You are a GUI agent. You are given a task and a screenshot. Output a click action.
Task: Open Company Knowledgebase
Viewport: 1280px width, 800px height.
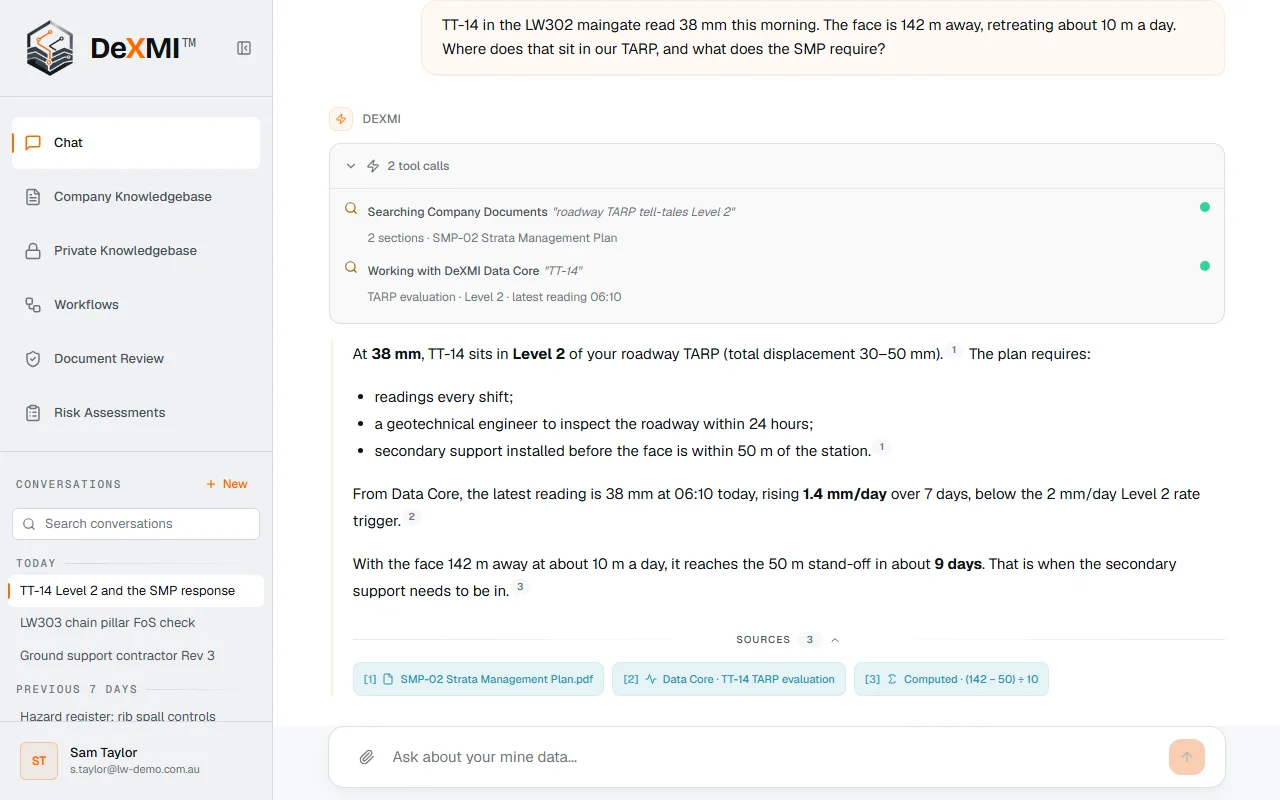(136, 197)
